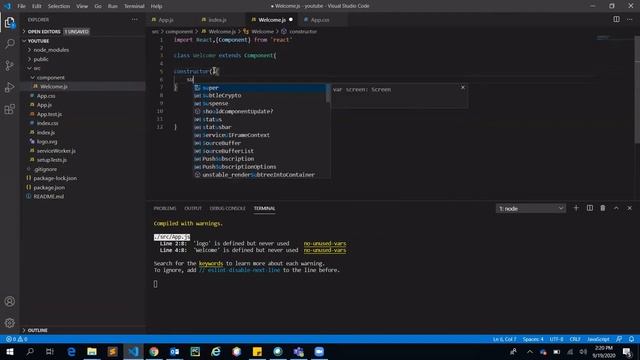Image resolution: width=640 pixels, height=360 pixels.
Task: Collapse the YOUTUBE folder section
Action: (38, 41)
